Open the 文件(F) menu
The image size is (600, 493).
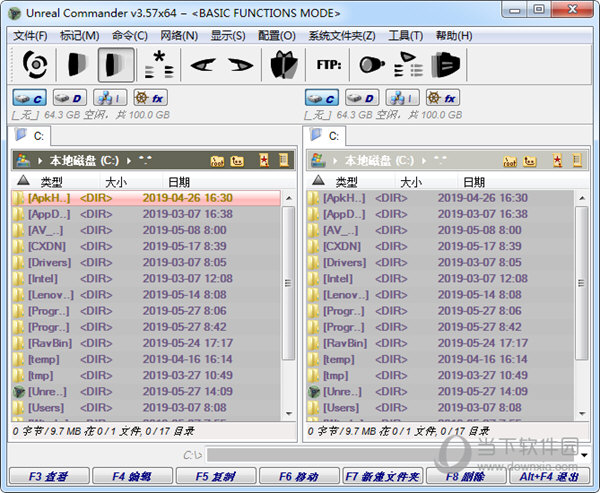pyautogui.click(x=30, y=36)
